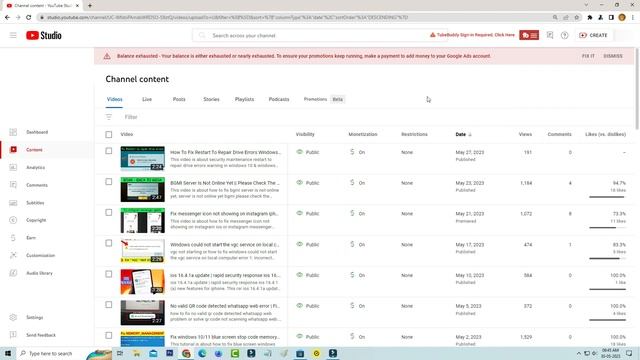Open Mail app from the taskbar
This screenshot has width=640, height=360.
pos(153,353)
